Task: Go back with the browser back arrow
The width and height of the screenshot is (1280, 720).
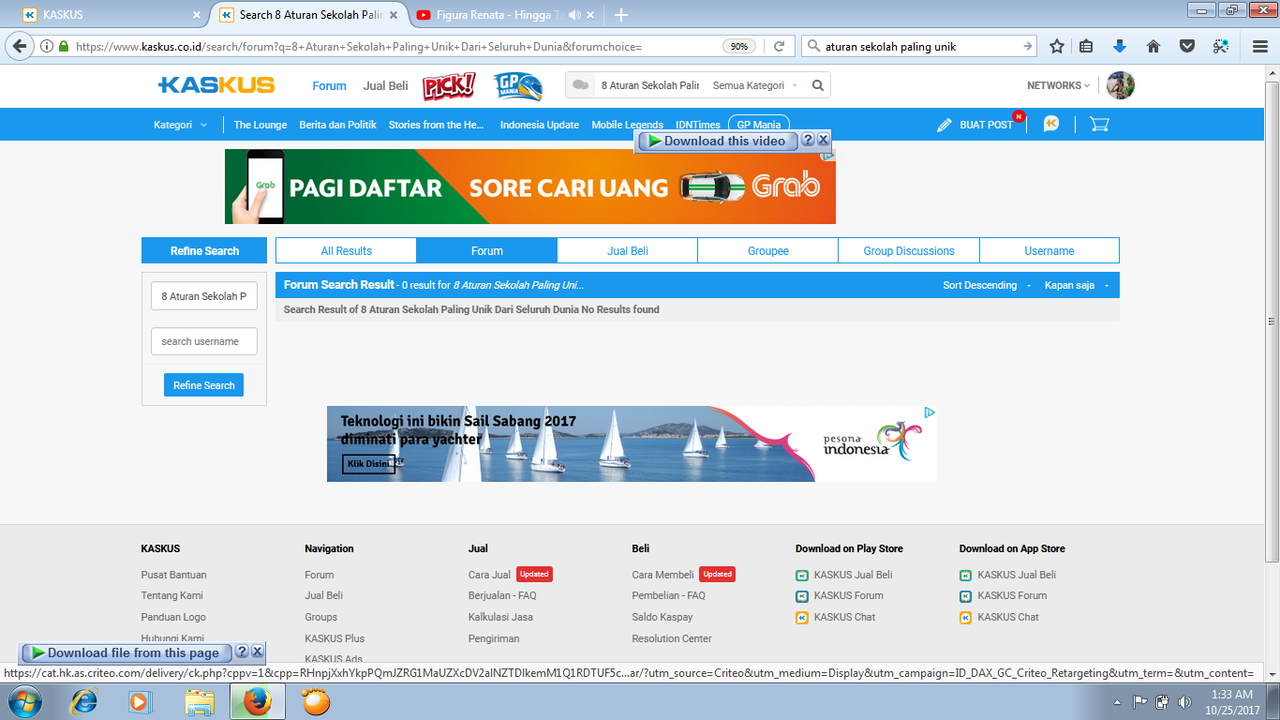Action: (x=18, y=46)
